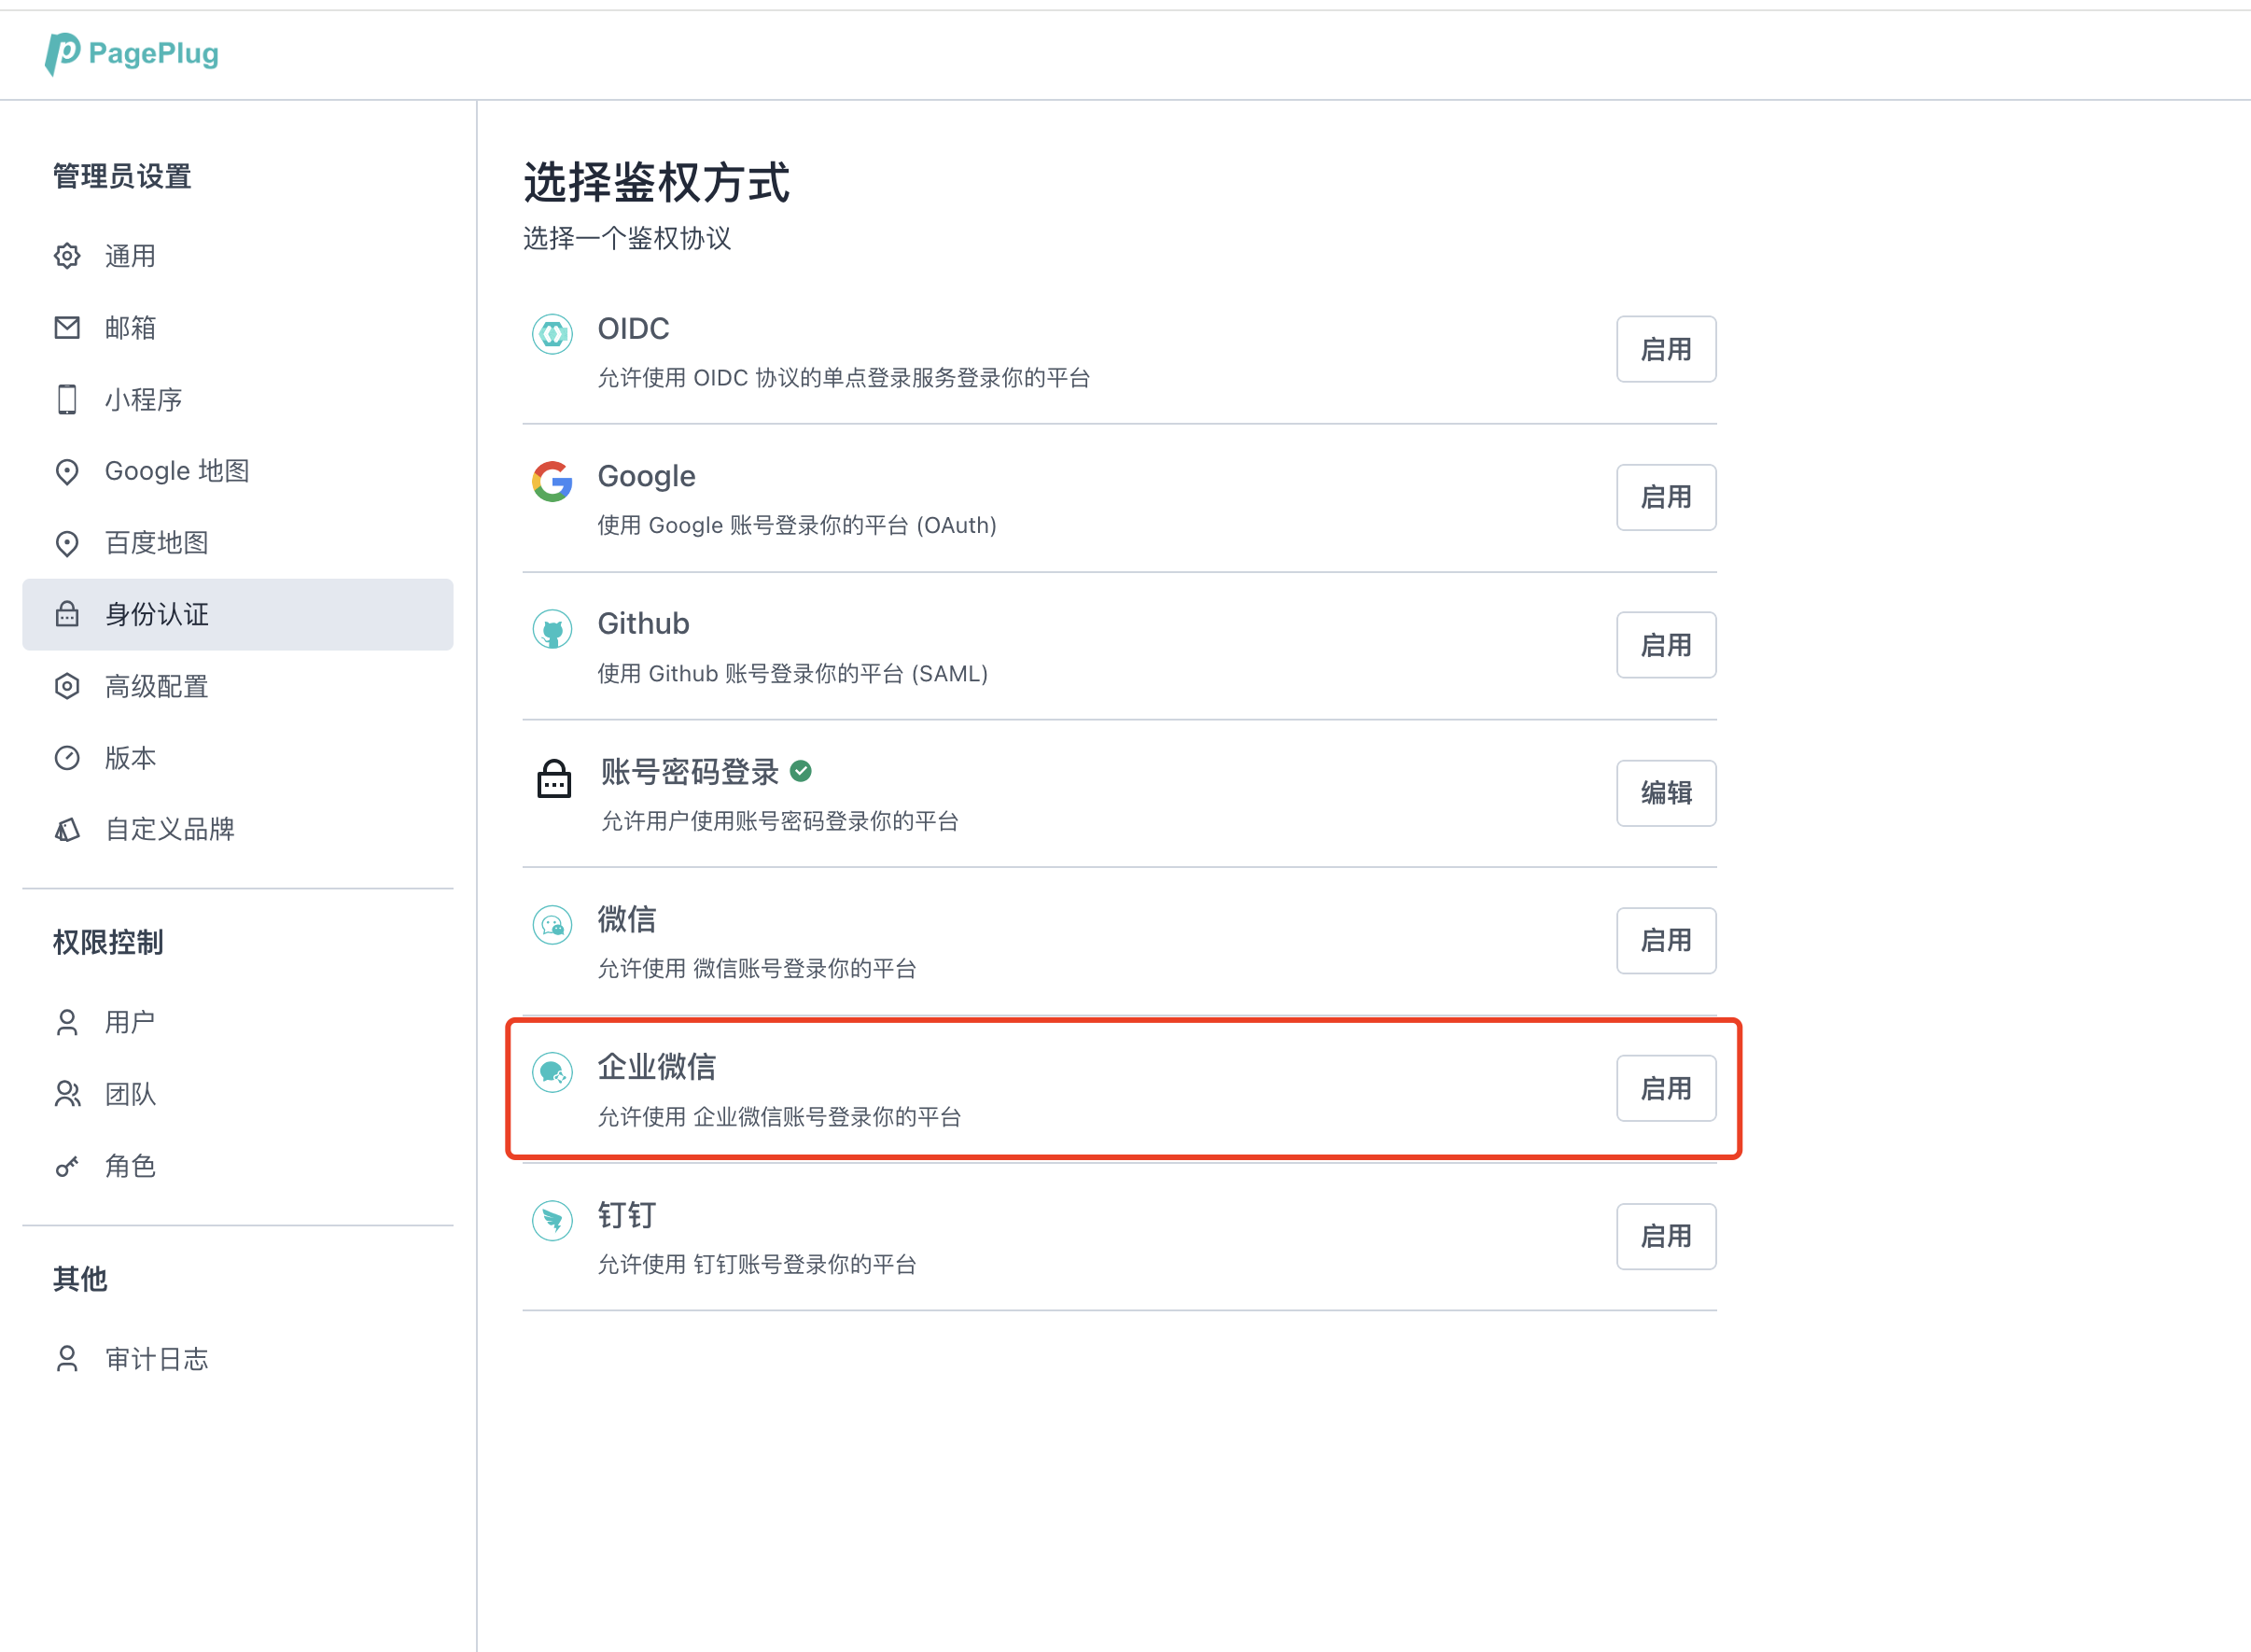
Task: Click the map pin icon for Google 地图
Action: pyautogui.click(x=67, y=471)
